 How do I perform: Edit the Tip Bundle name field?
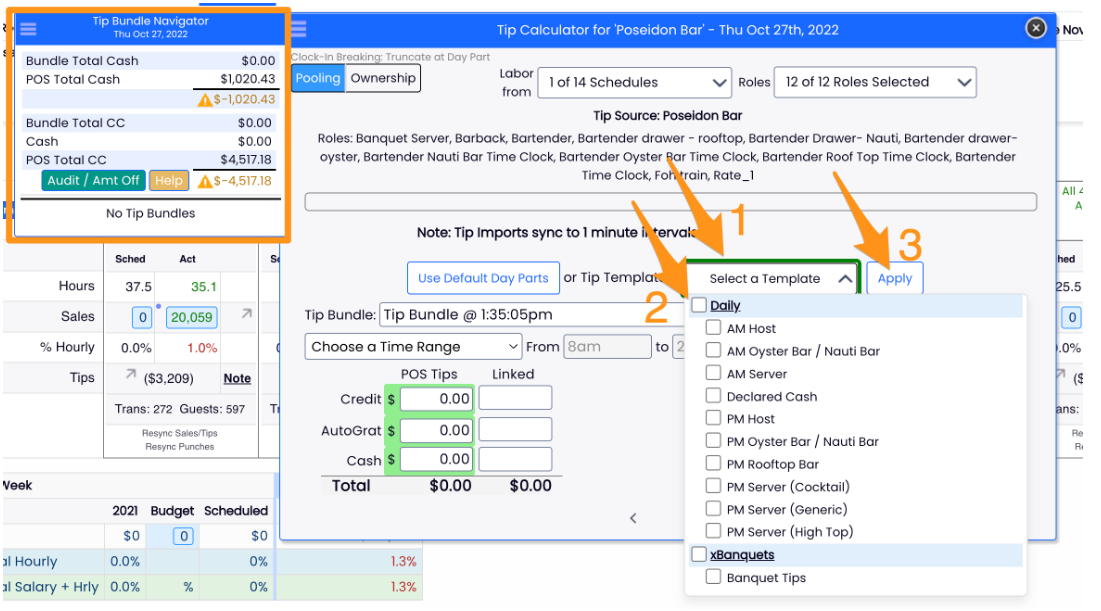click(x=532, y=315)
